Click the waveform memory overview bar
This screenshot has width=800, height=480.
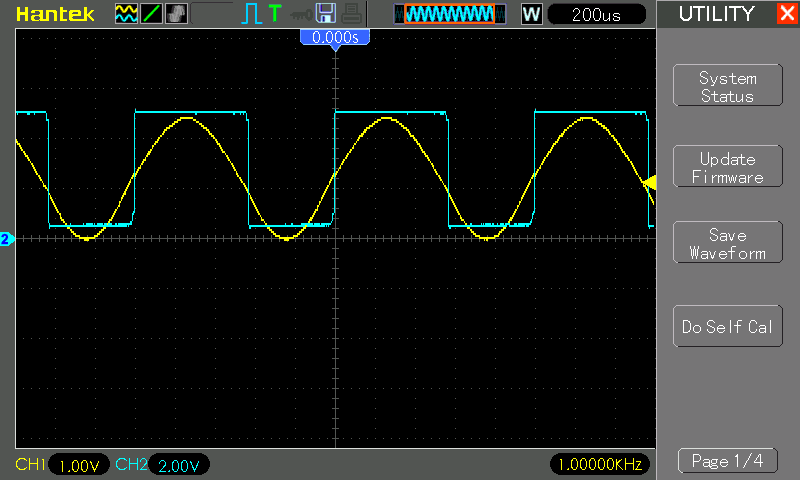coord(450,14)
